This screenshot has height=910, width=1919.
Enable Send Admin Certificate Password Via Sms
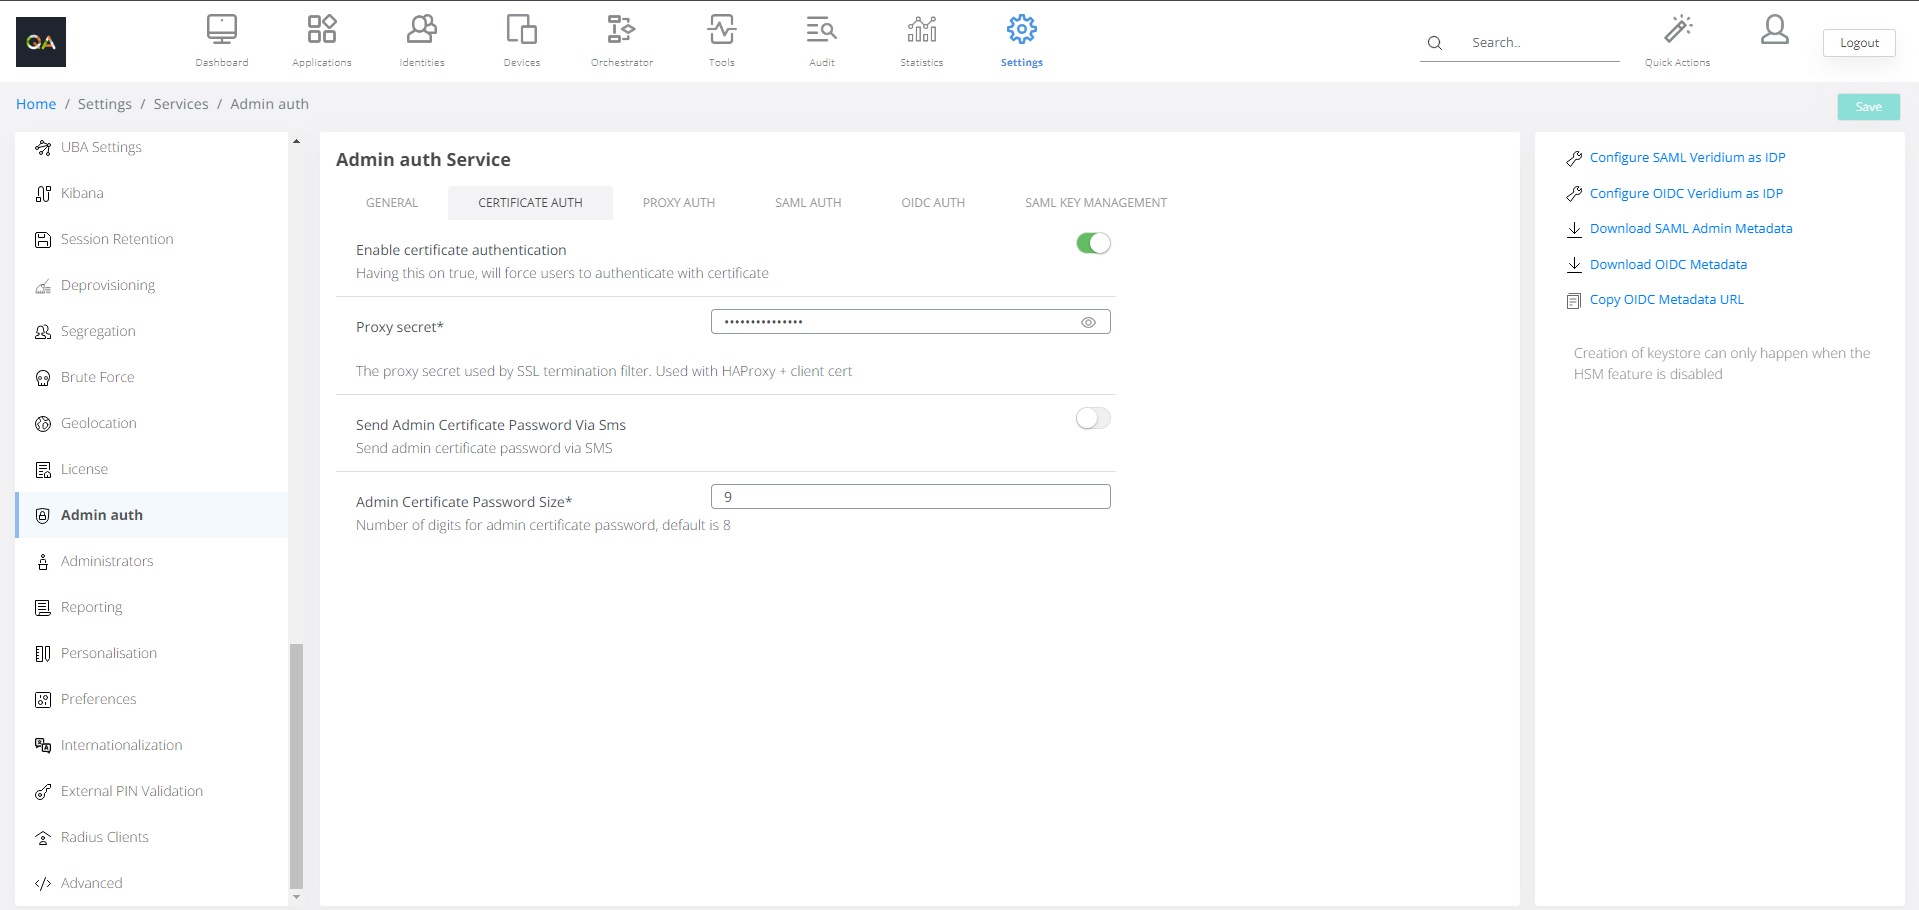pos(1093,419)
